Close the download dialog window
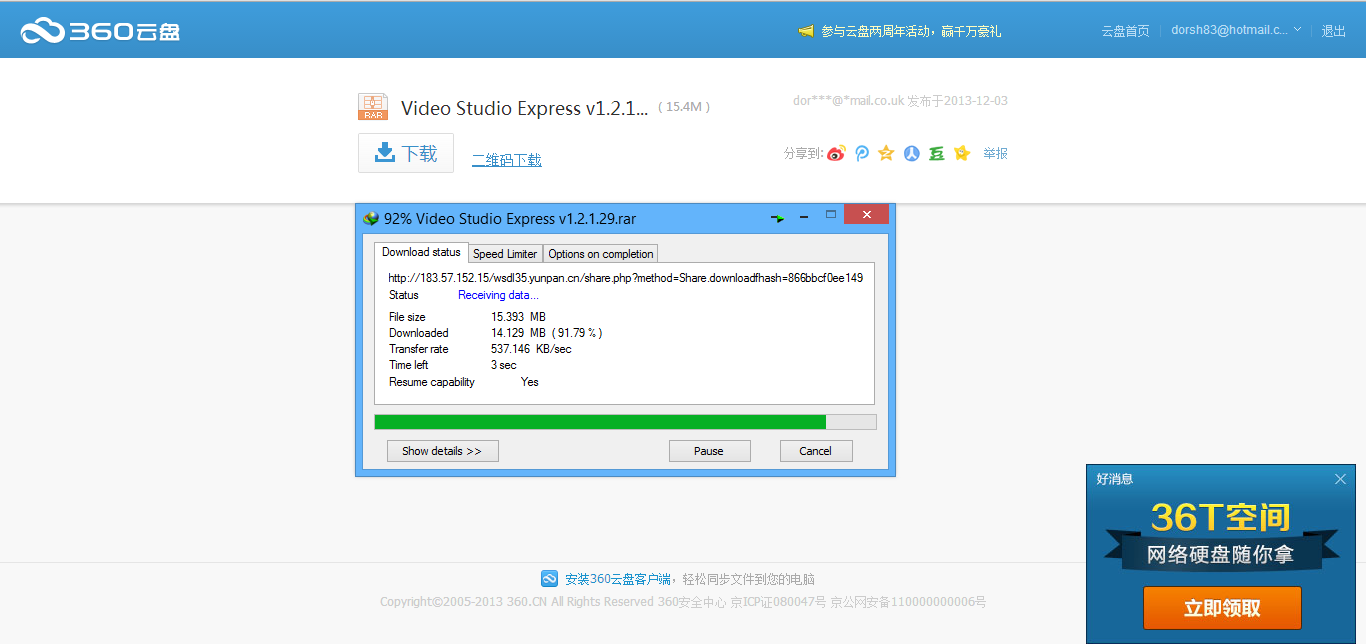This screenshot has height=644, width=1366. point(866,215)
